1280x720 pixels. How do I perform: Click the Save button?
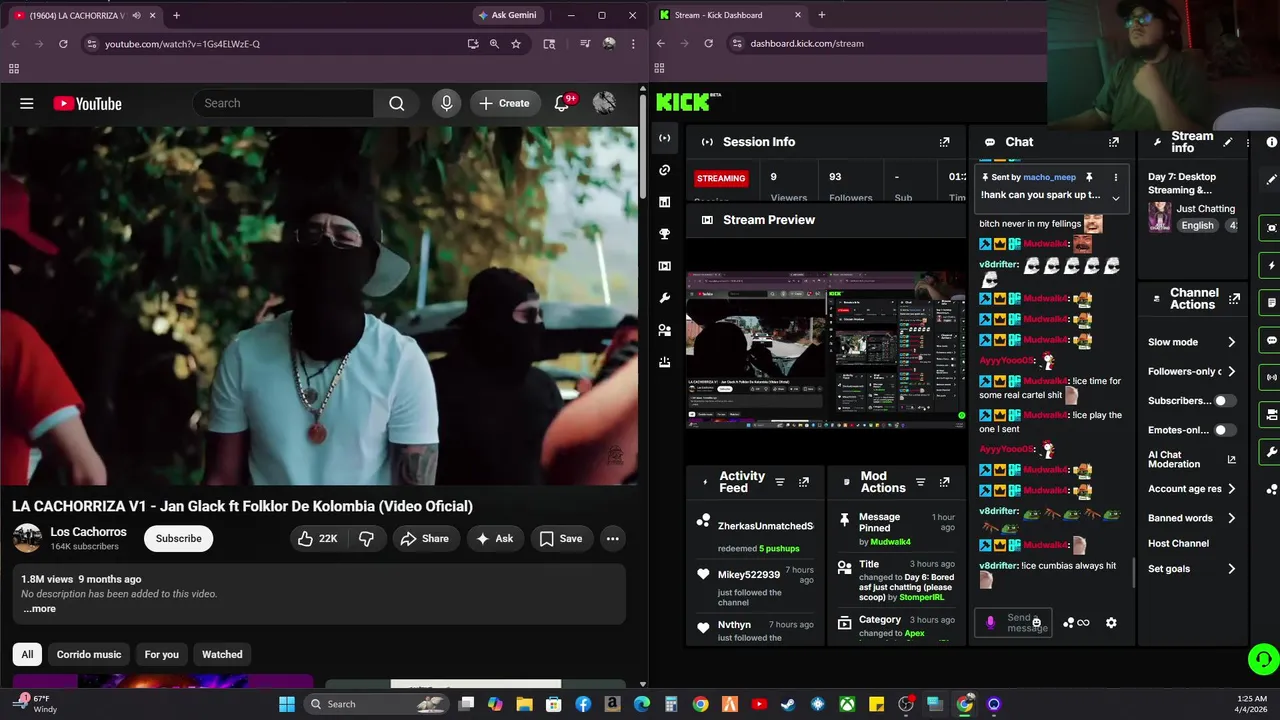point(560,538)
